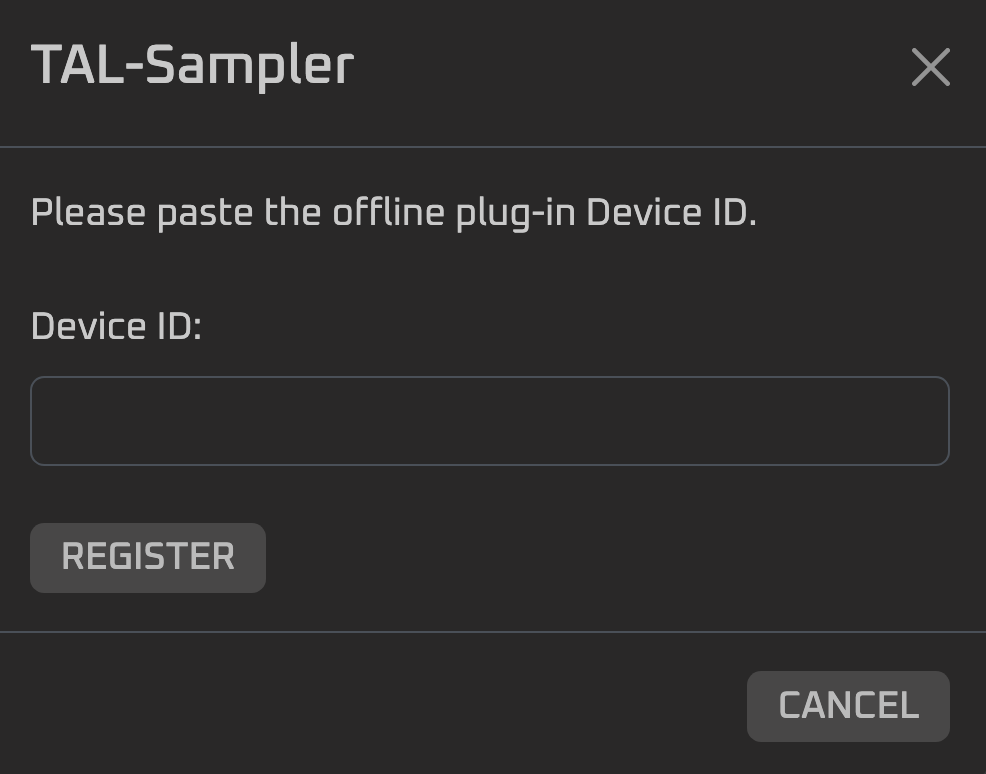
Task: Focus the empty Device ID input box
Action: (489, 421)
